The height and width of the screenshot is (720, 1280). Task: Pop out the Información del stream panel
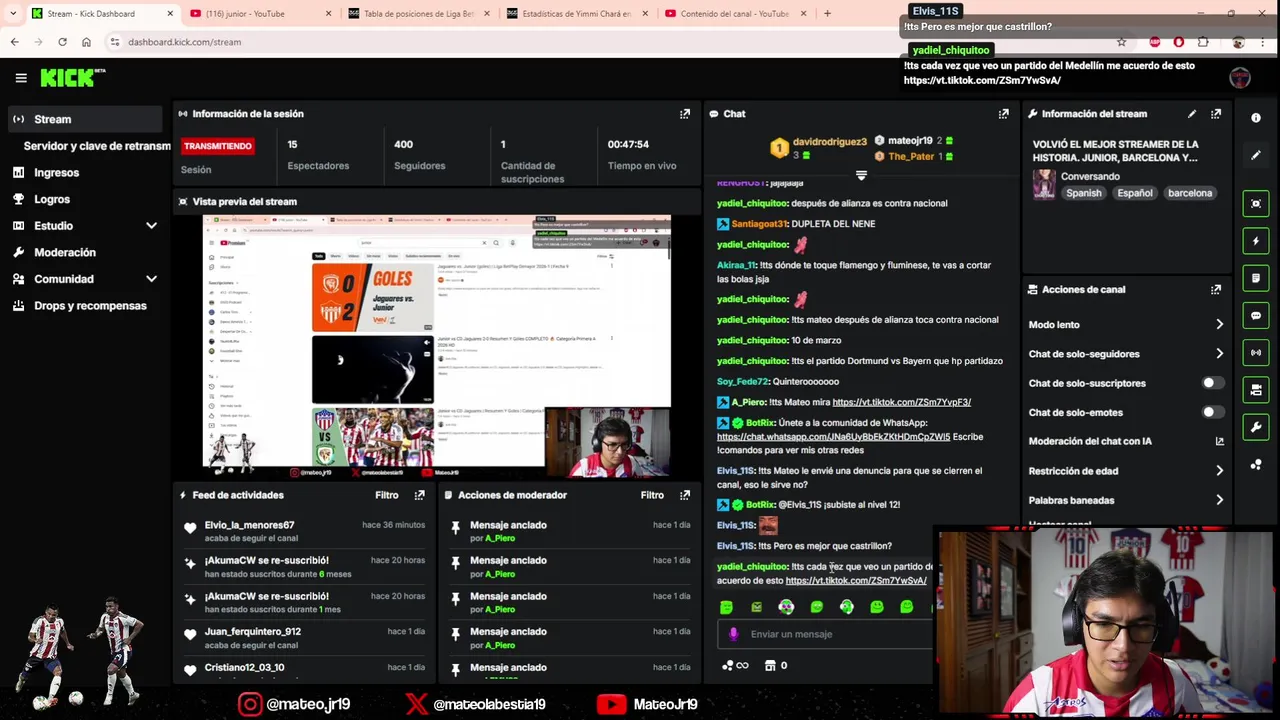1216,114
